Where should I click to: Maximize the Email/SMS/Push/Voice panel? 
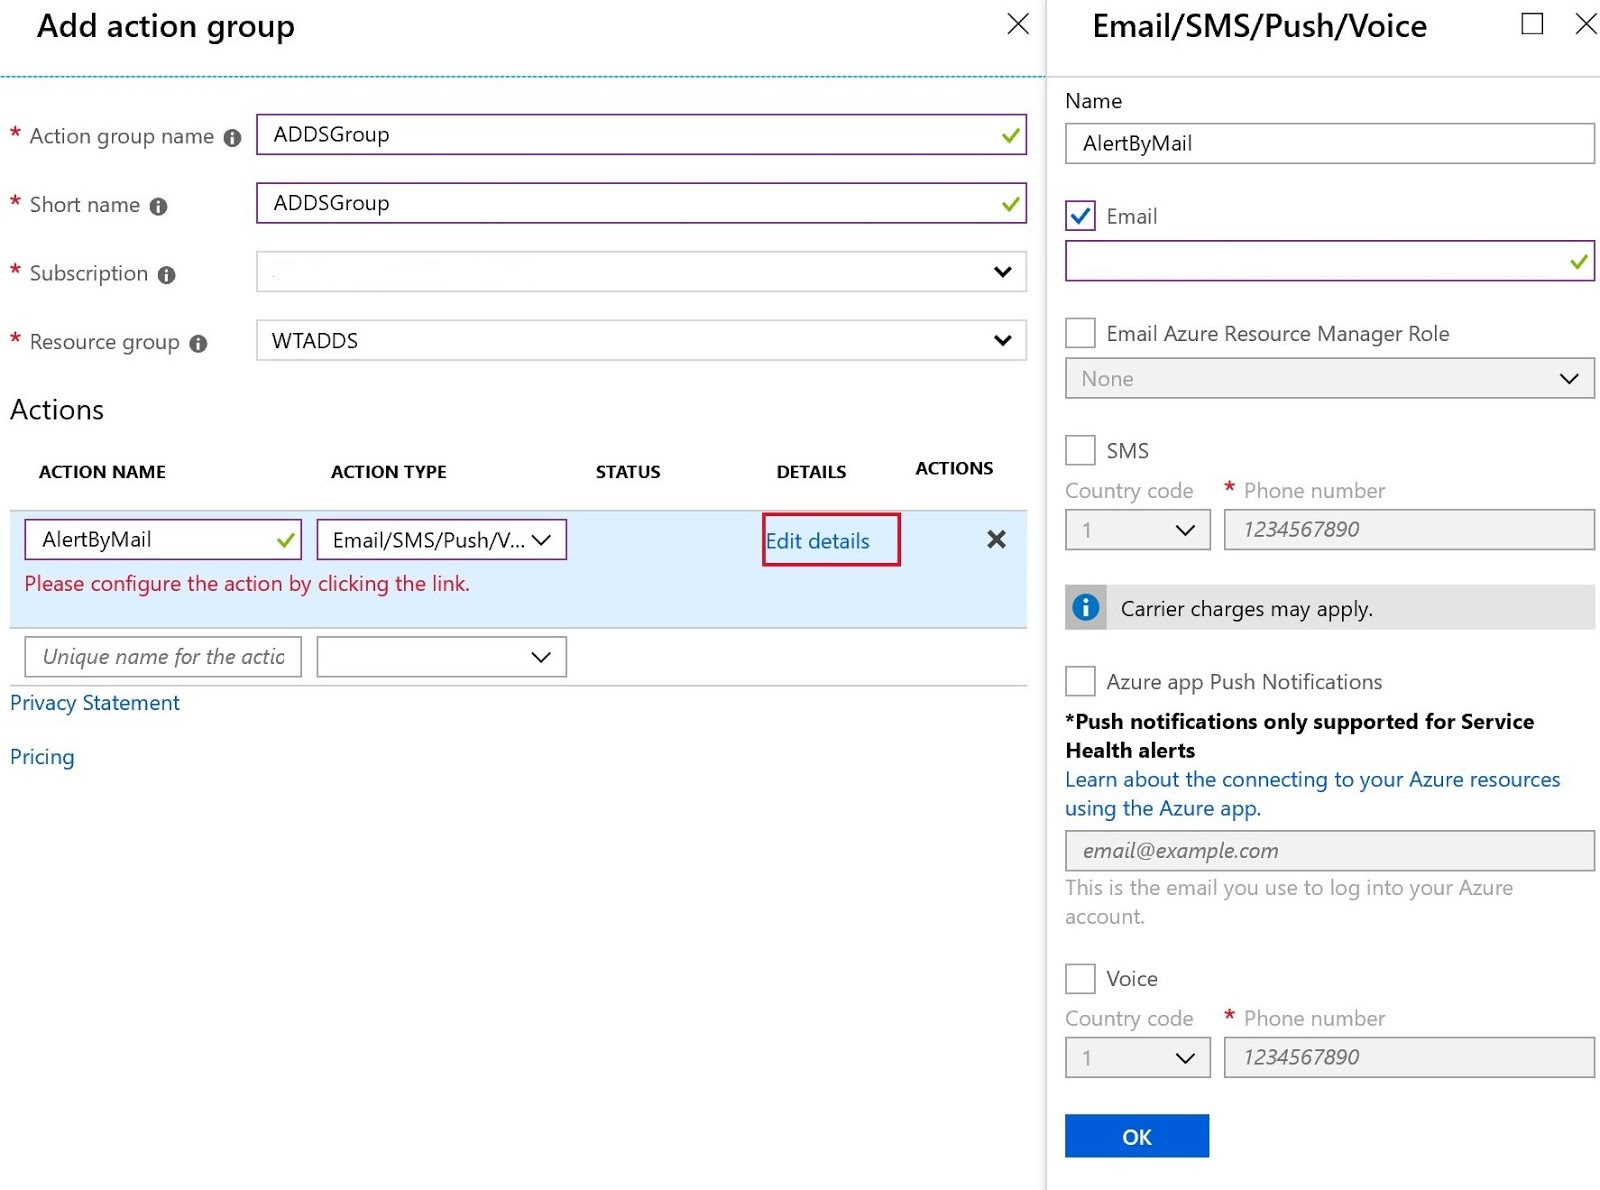(x=1531, y=24)
